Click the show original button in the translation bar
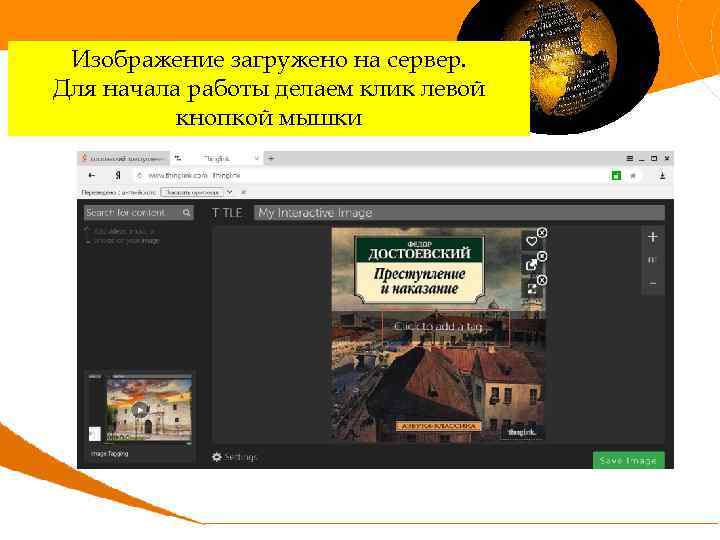The height and width of the screenshot is (540, 720). click(192, 192)
